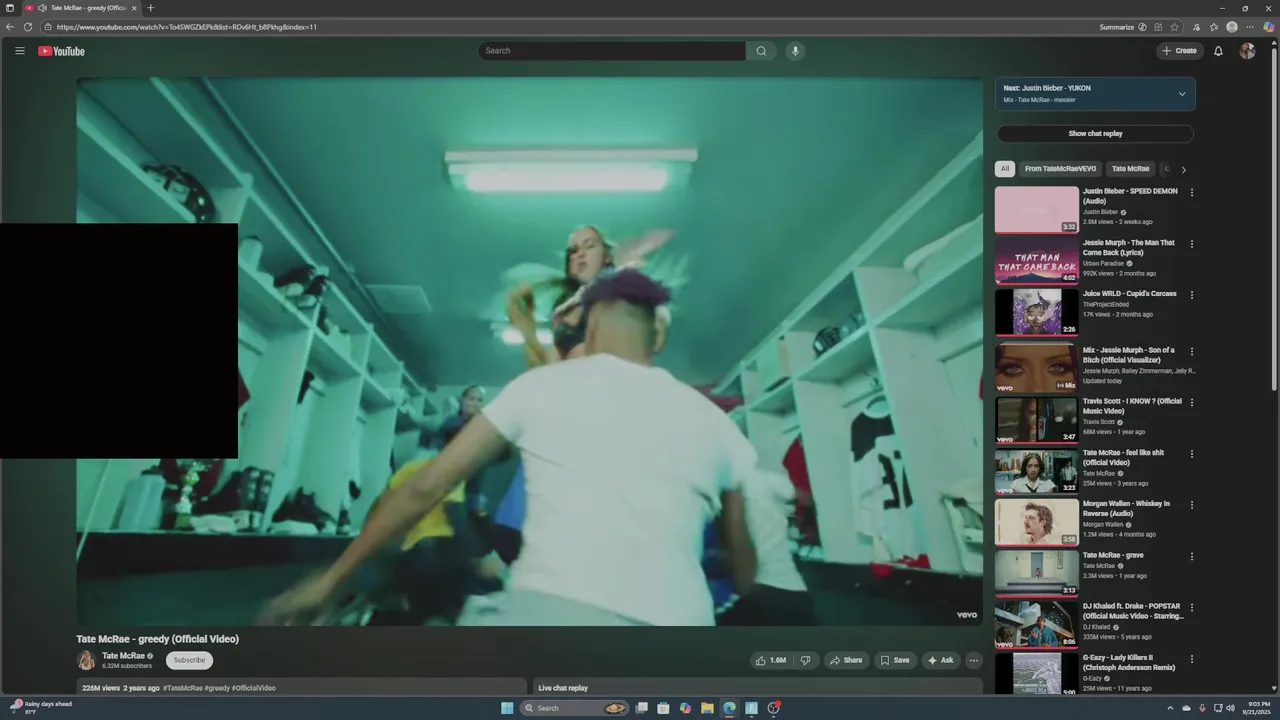Open options for Travis Scott I KNOW ? video
The width and height of the screenshot is (1280, 720).
pyautogui.click(x=1191, y=402)
